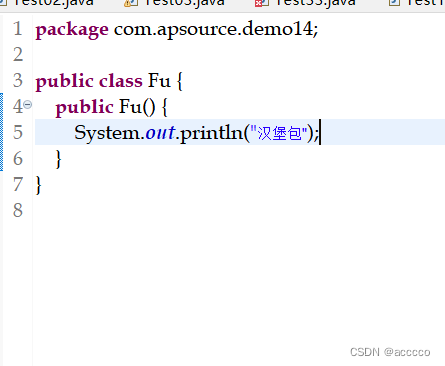This screenshot has width=445, height=366.
Task: Click the warning file icon on Test03.java tab
Action: coord(131,3)
